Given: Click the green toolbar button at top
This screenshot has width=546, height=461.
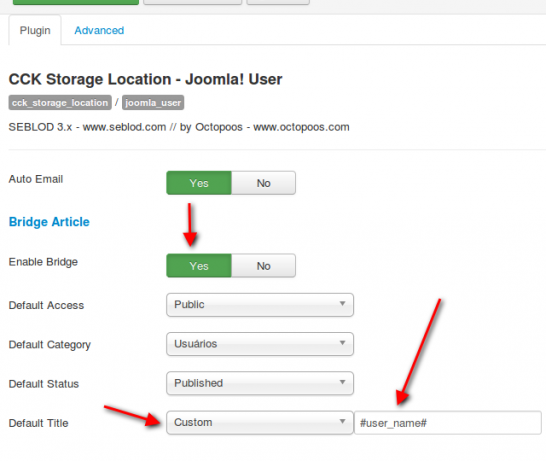Looking at the screenshot, I should pyautogui.click(x=76, y=2).
